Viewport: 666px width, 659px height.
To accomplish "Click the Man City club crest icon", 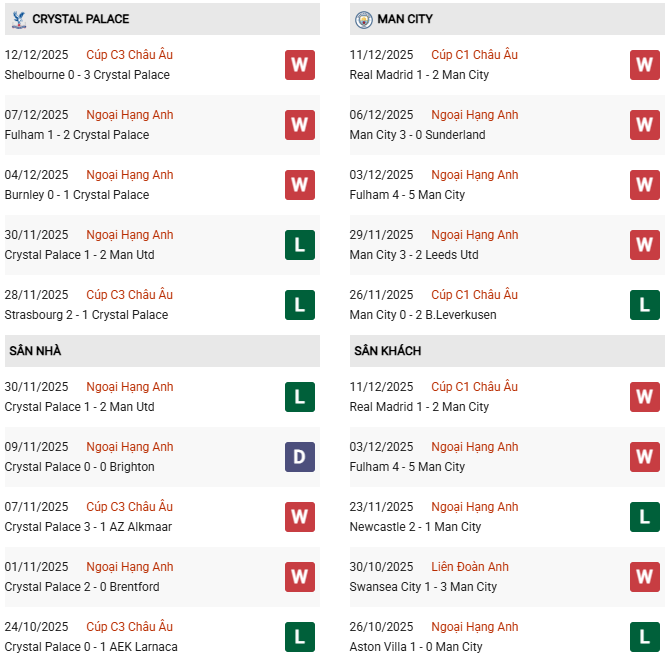I will [x=363, y=19].
